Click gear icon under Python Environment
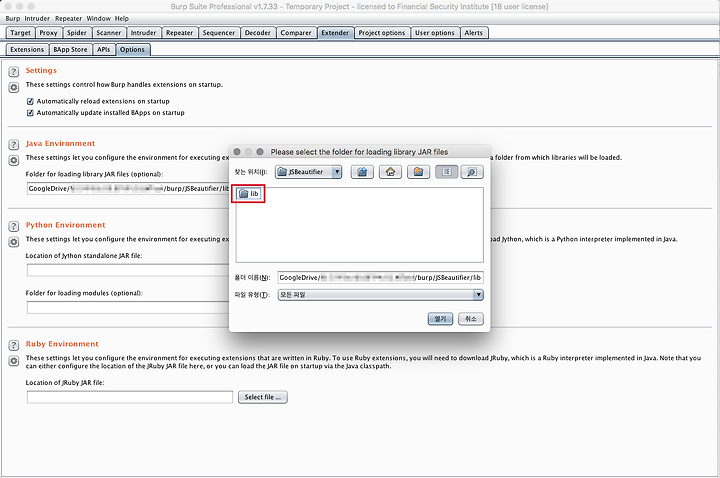This screenshot has width=720, height=478. point(14,242)
